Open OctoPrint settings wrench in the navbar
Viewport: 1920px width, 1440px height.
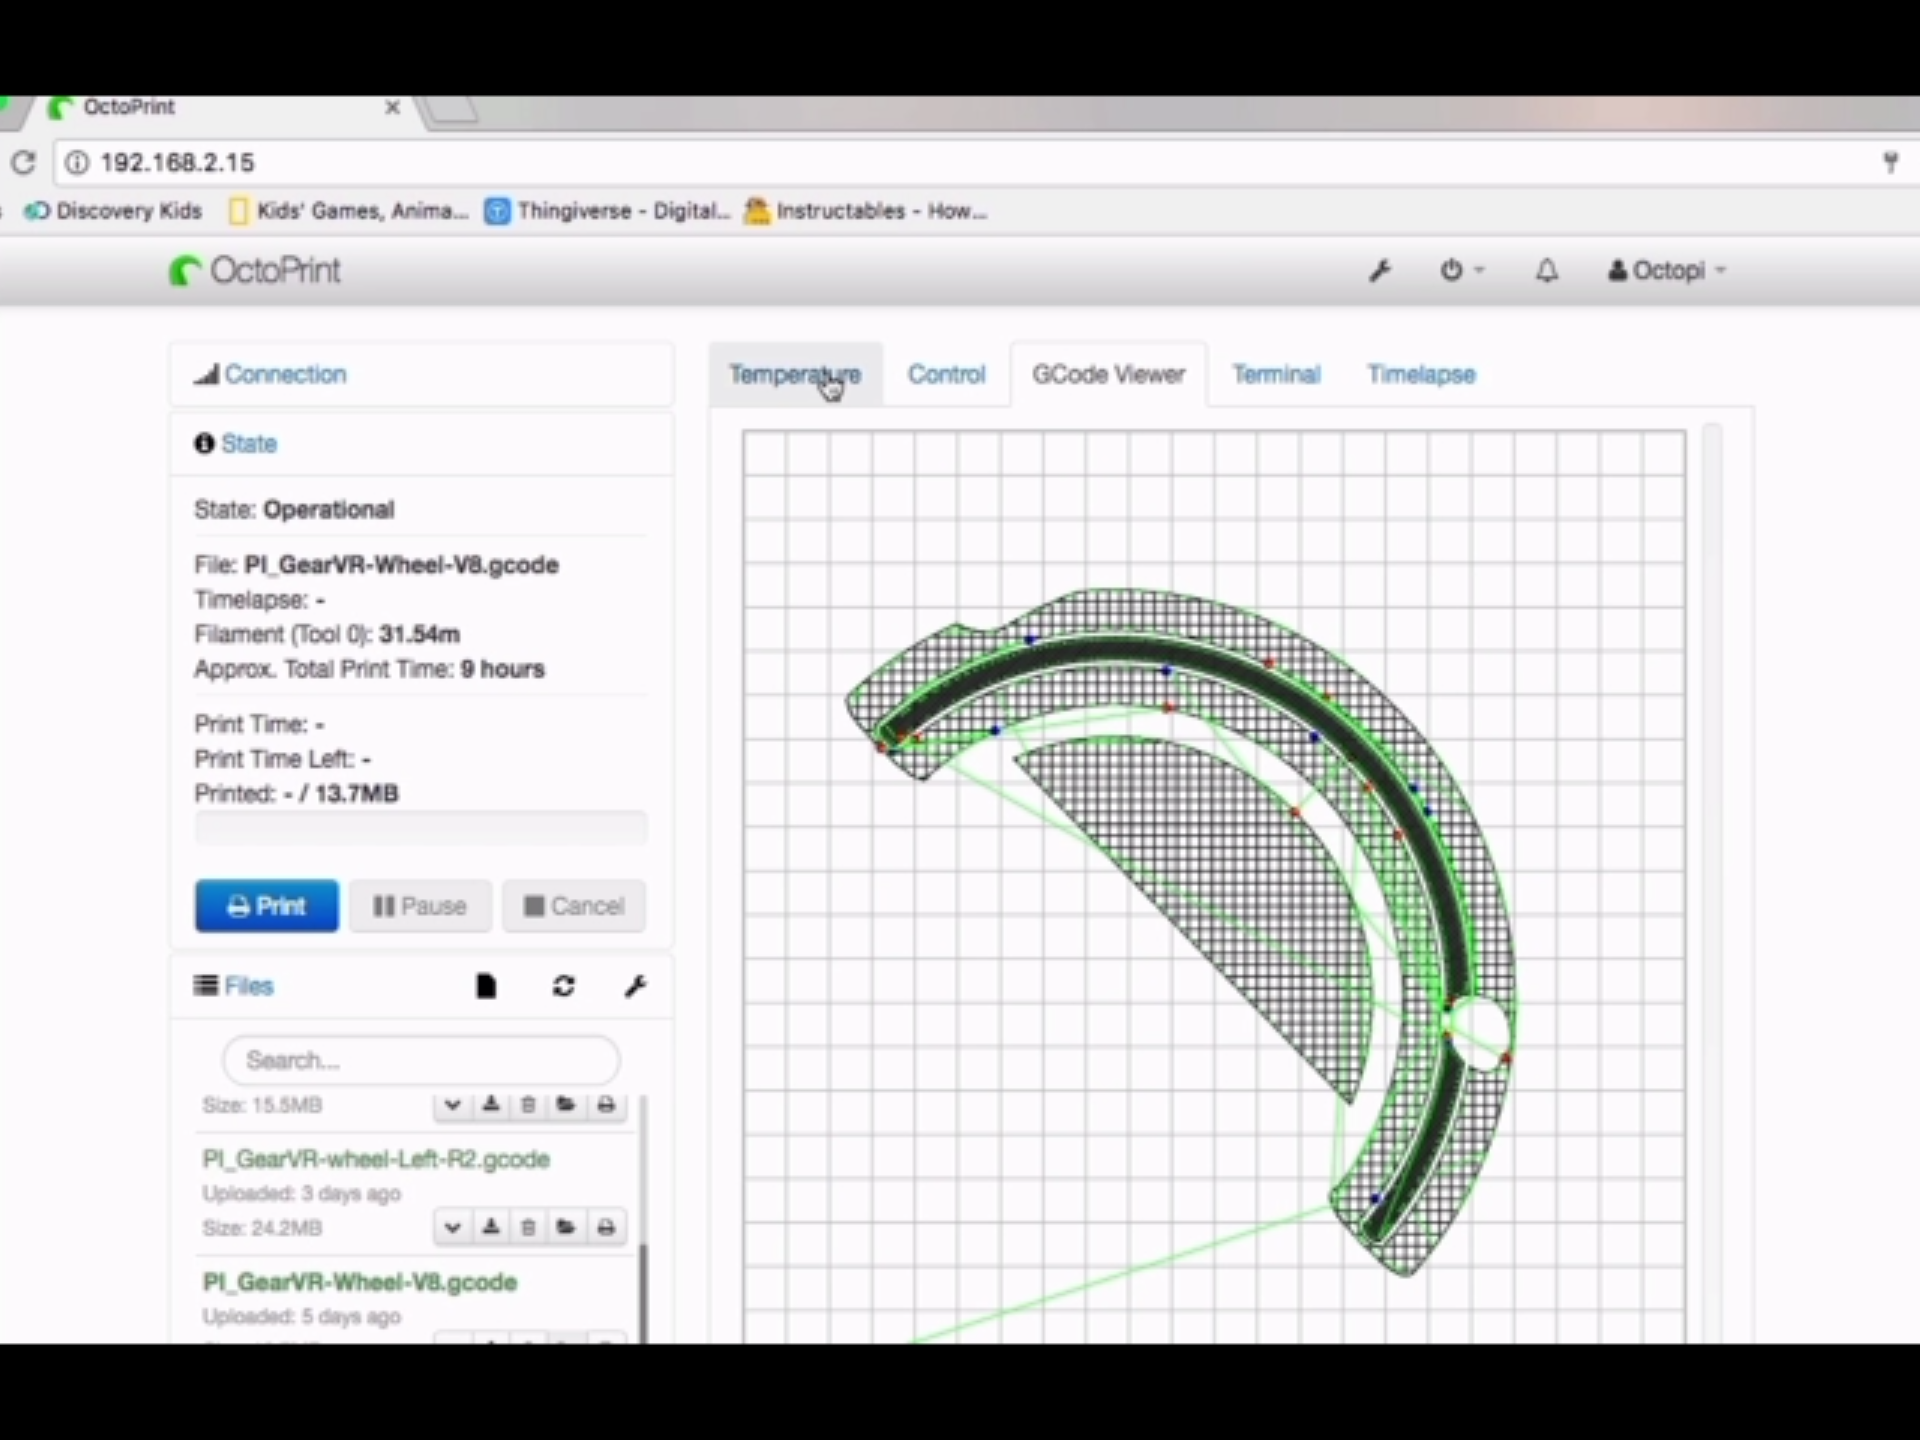tap(1380, 271)
